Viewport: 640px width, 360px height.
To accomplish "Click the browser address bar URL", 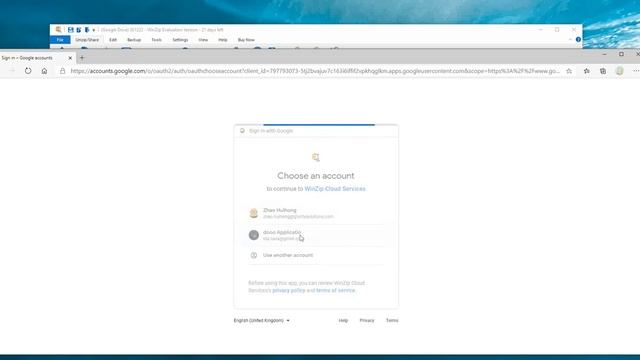I will pyautogui.click(x=314, y=71).
